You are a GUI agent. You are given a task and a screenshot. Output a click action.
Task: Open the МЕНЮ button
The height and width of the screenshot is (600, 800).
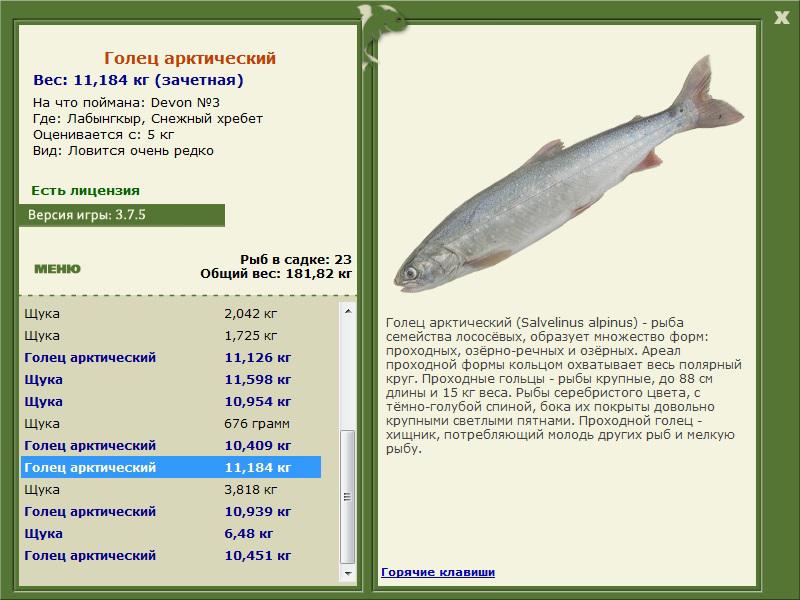pyautogui.click(x=57, y=269)
